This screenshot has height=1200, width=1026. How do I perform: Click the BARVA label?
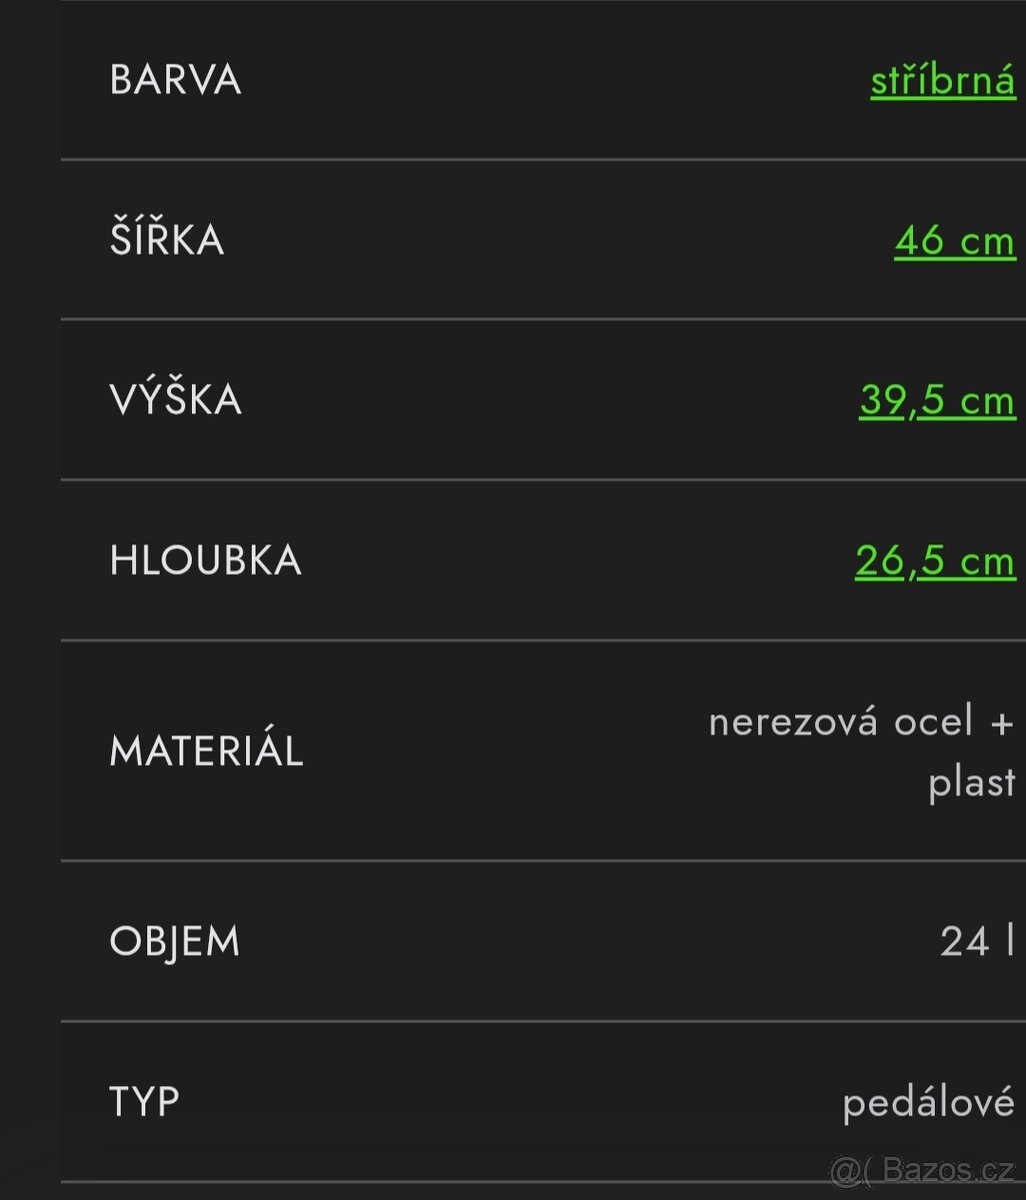175,80
